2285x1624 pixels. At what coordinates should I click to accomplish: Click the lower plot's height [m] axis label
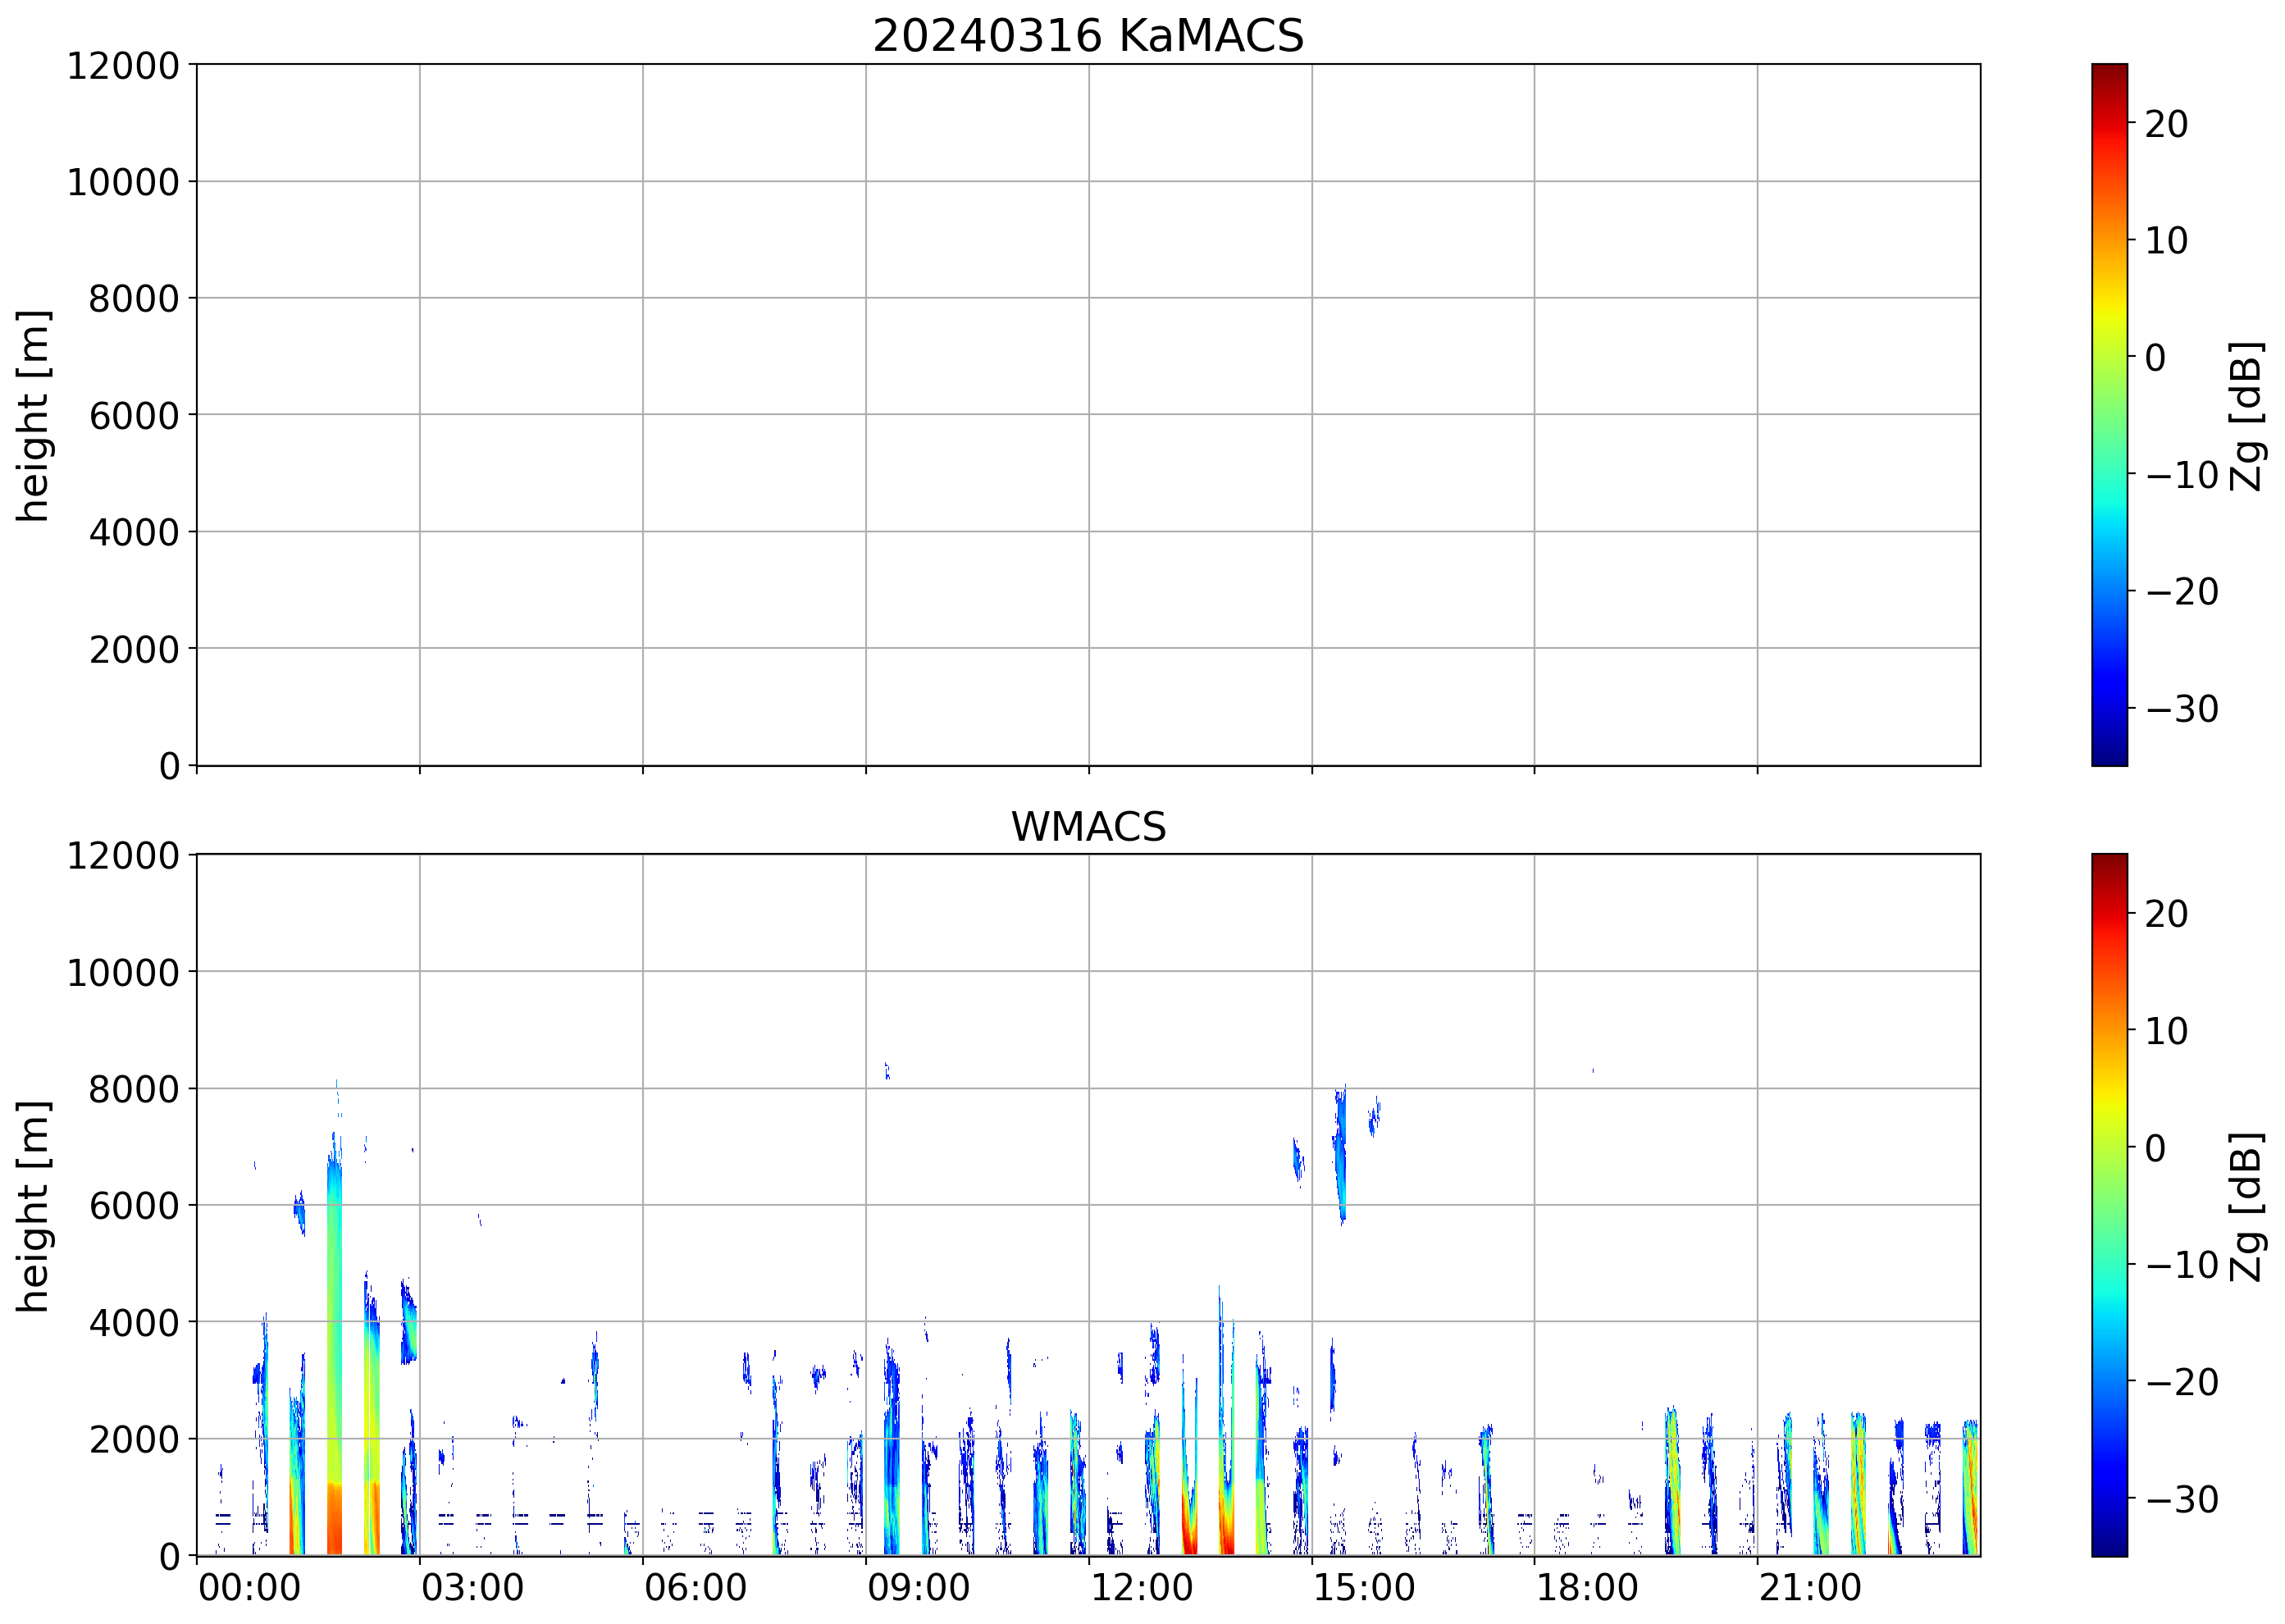click(x=33, y=1205)
